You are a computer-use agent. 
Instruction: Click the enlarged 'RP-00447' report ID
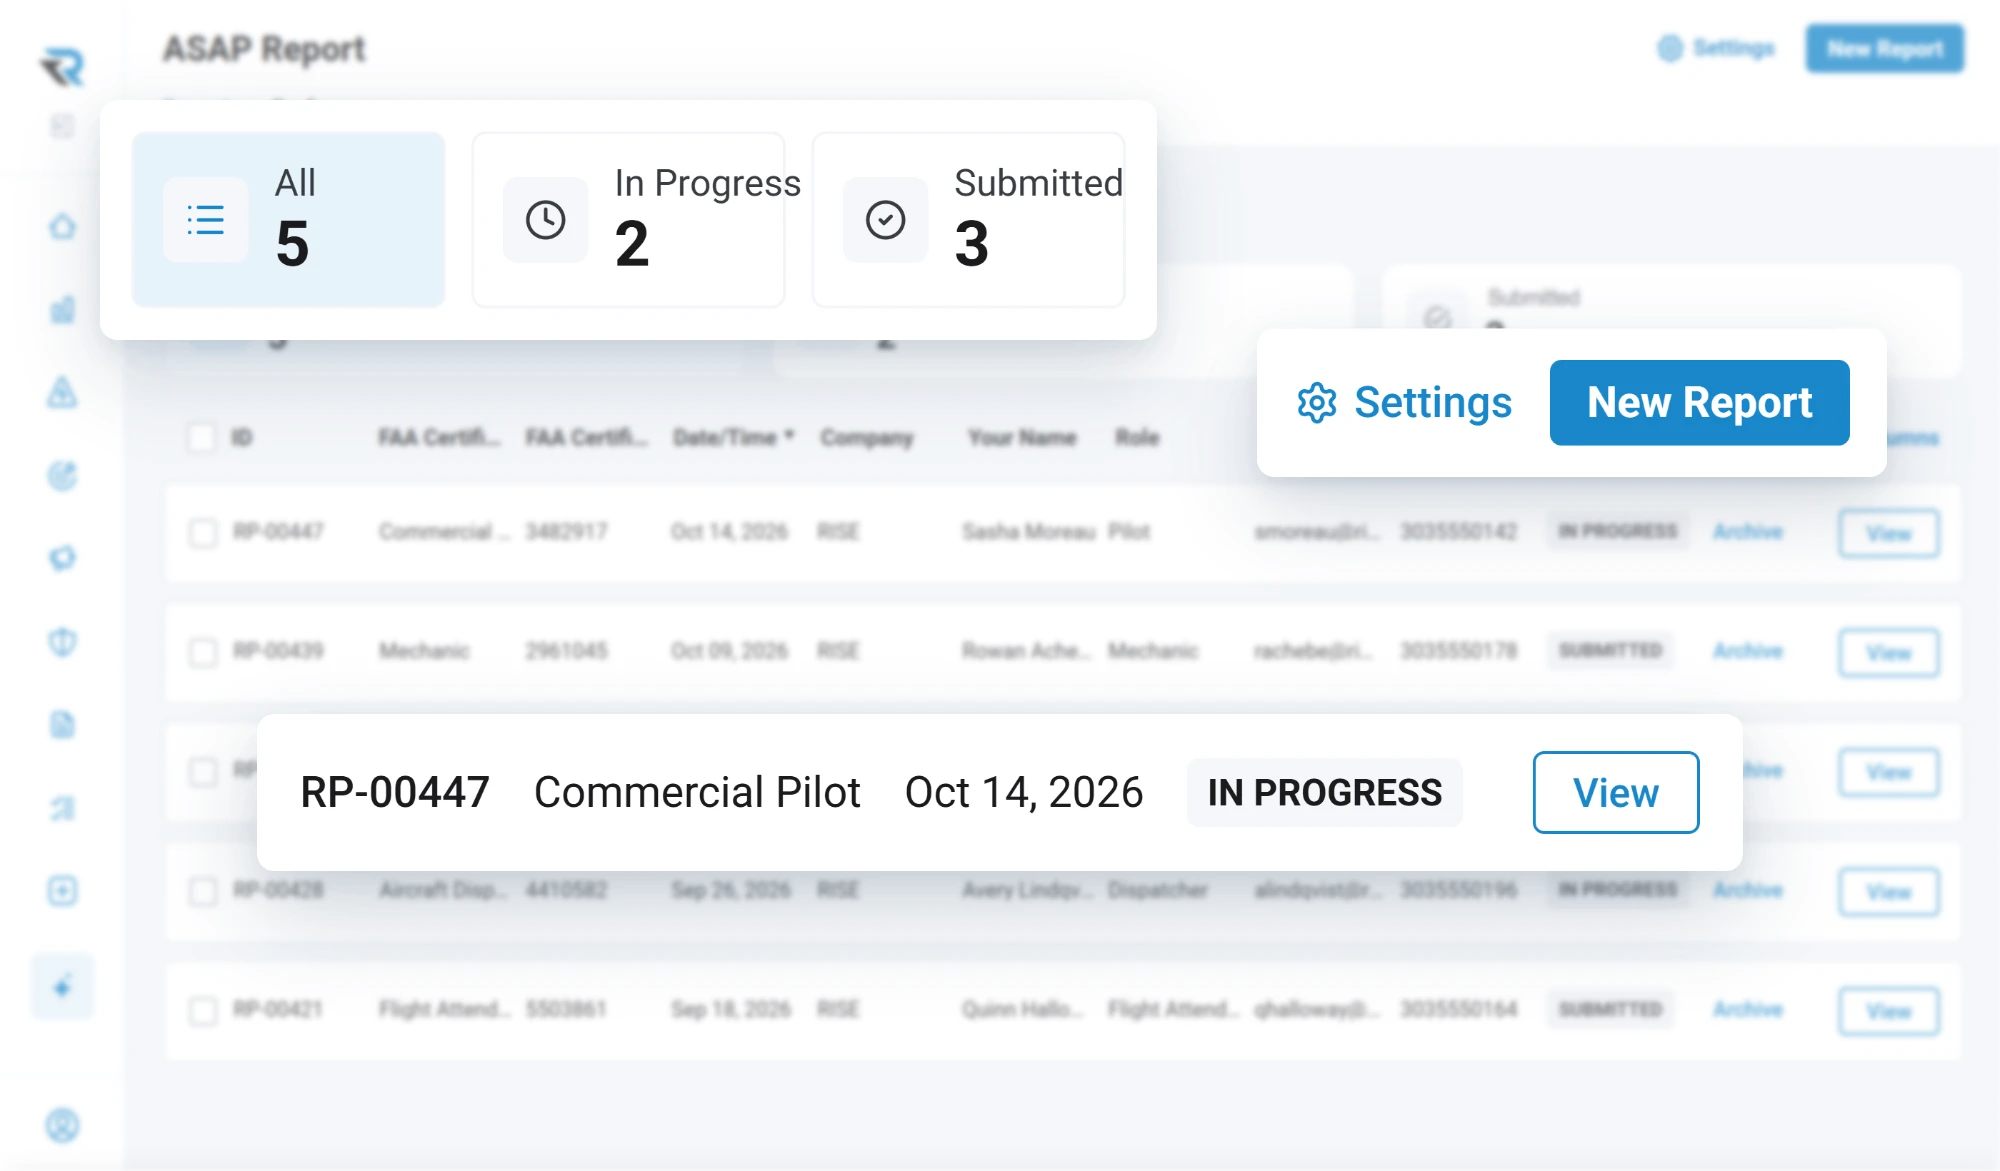coord(395,792)
